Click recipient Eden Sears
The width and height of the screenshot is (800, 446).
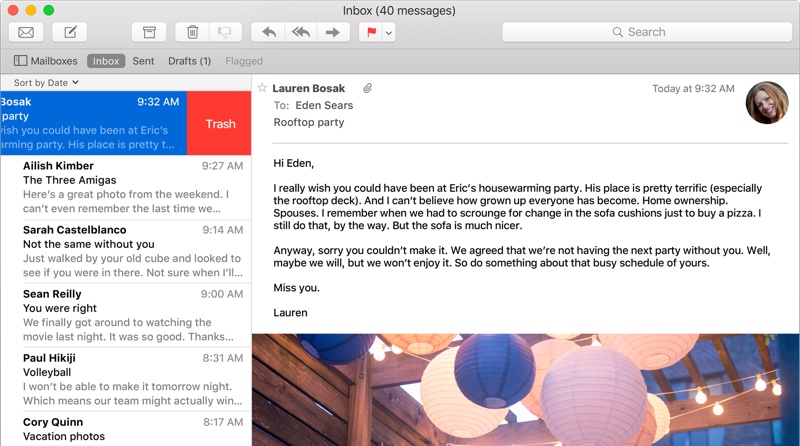pos(324,105)
